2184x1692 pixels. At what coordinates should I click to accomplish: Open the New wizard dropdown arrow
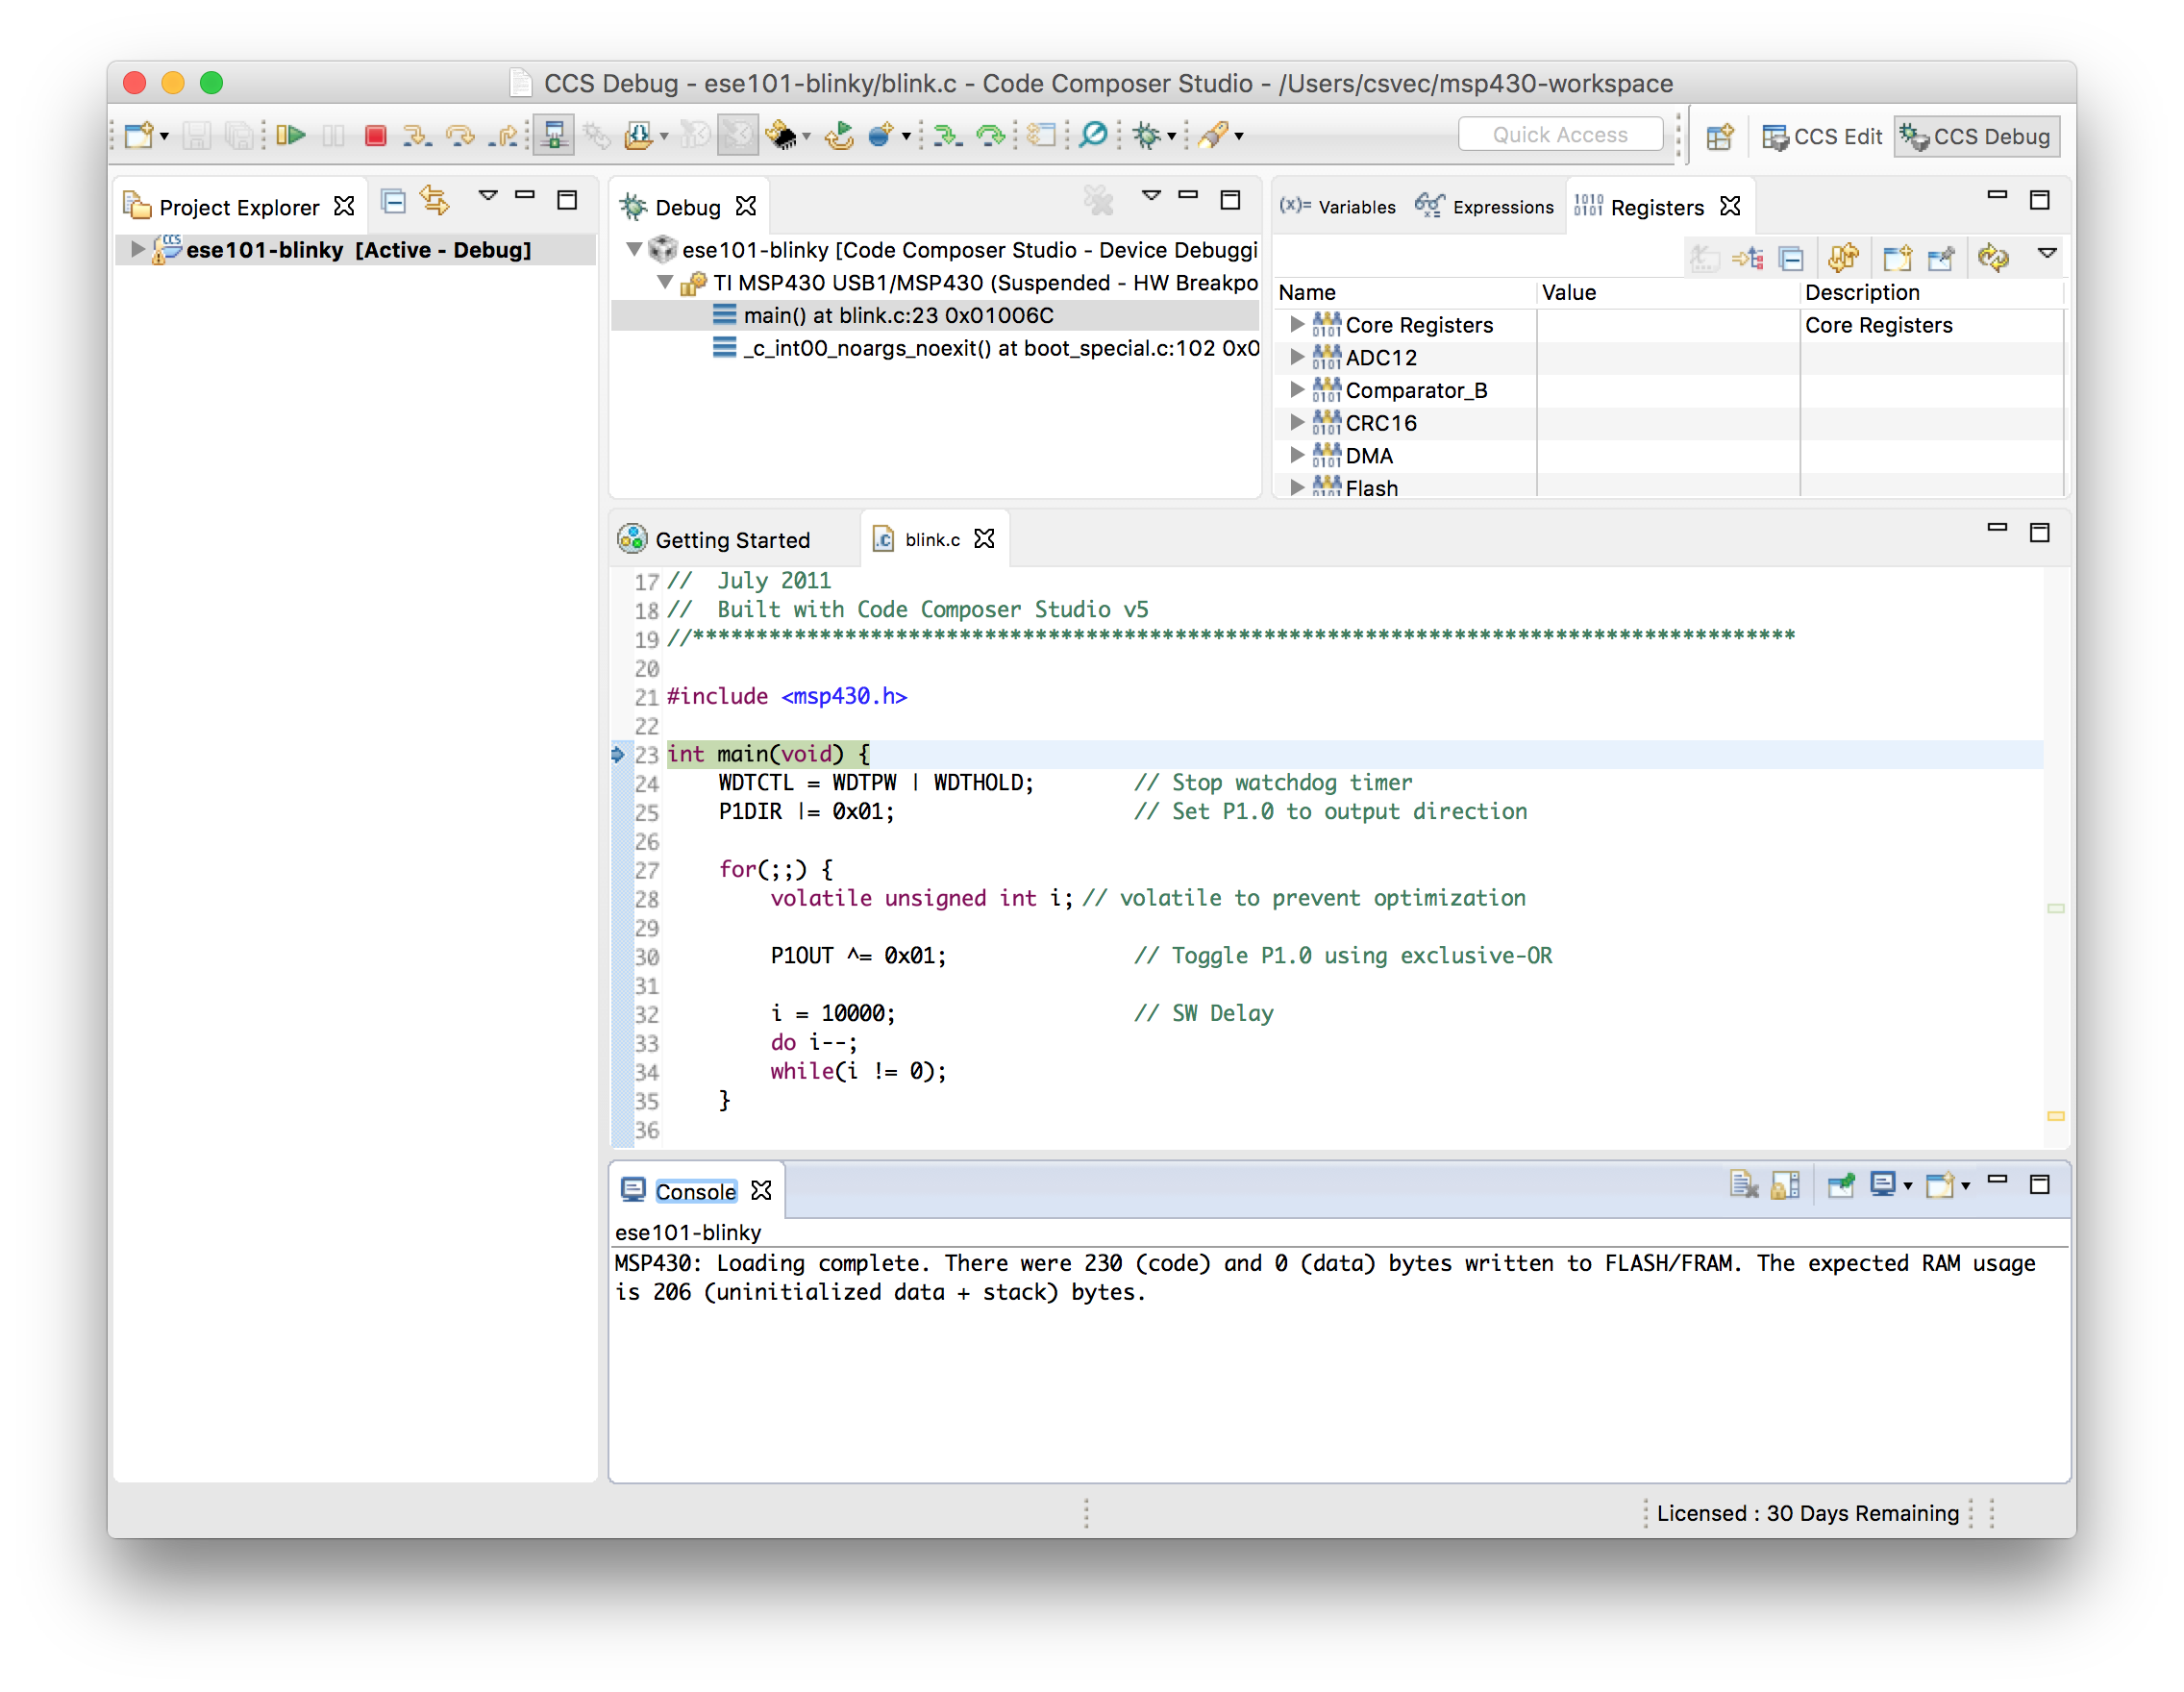[164, 136]
